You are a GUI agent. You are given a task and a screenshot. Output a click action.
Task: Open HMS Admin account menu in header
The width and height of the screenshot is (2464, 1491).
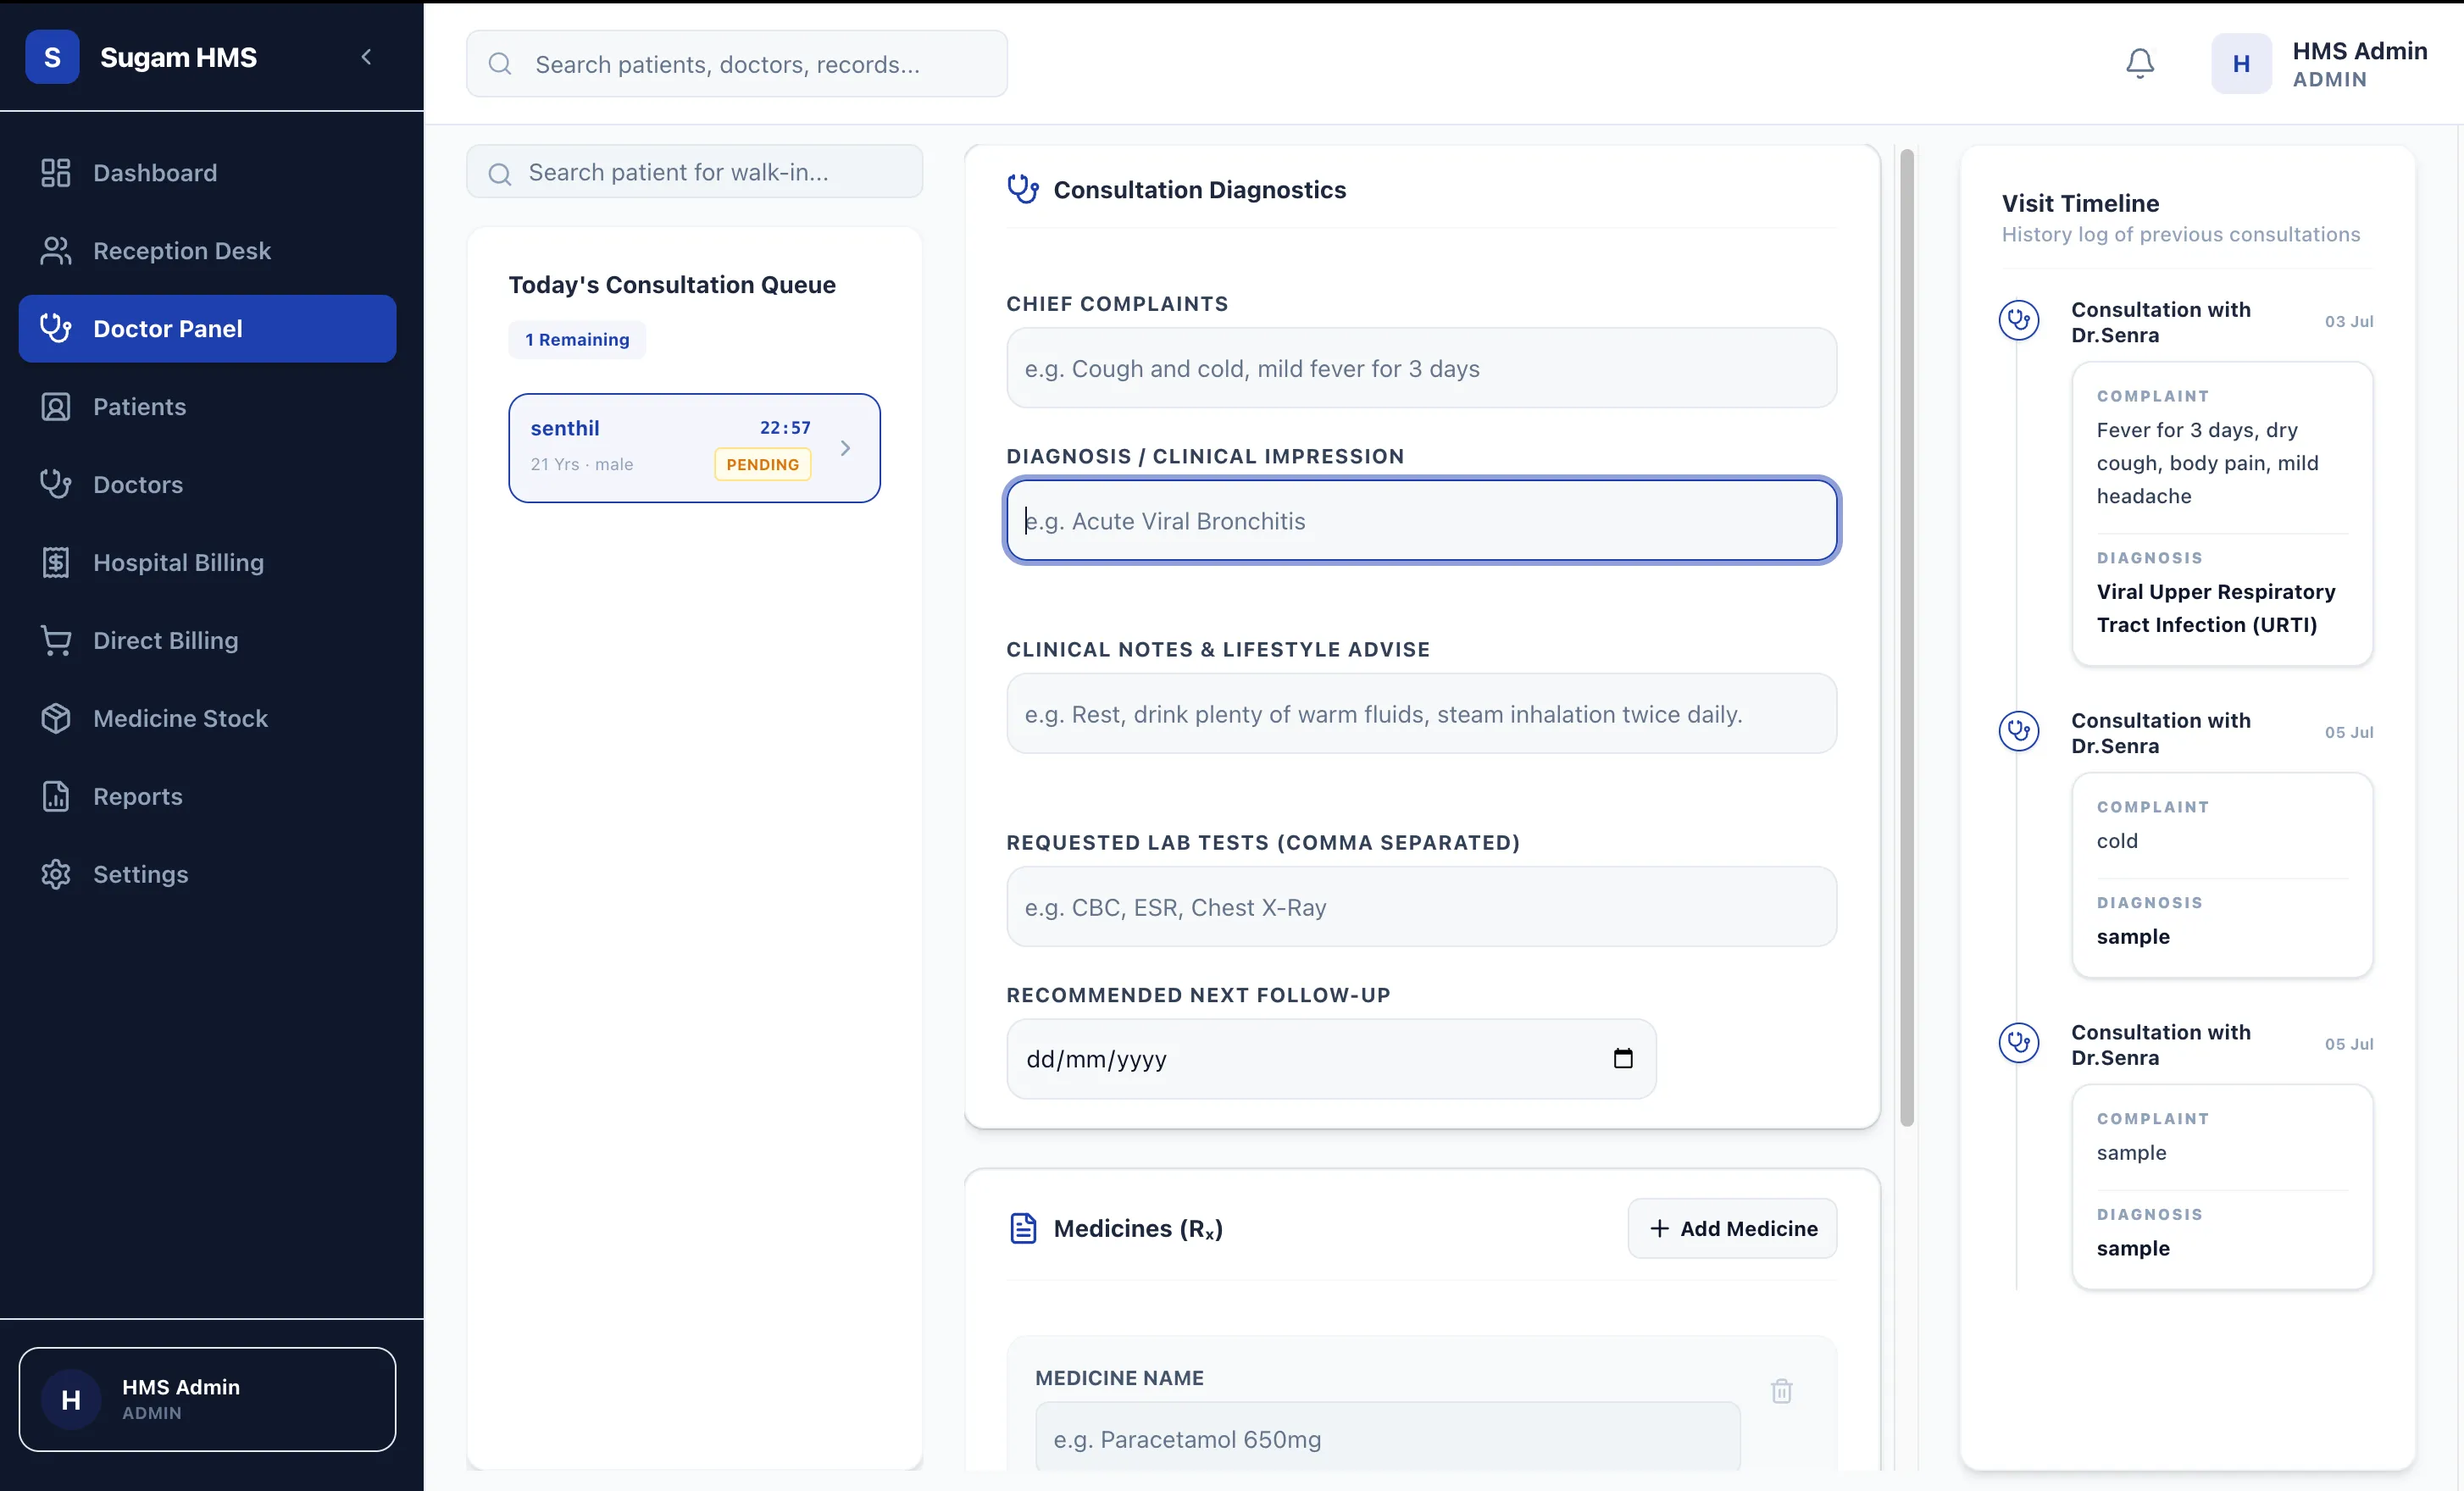(2319, 64)
